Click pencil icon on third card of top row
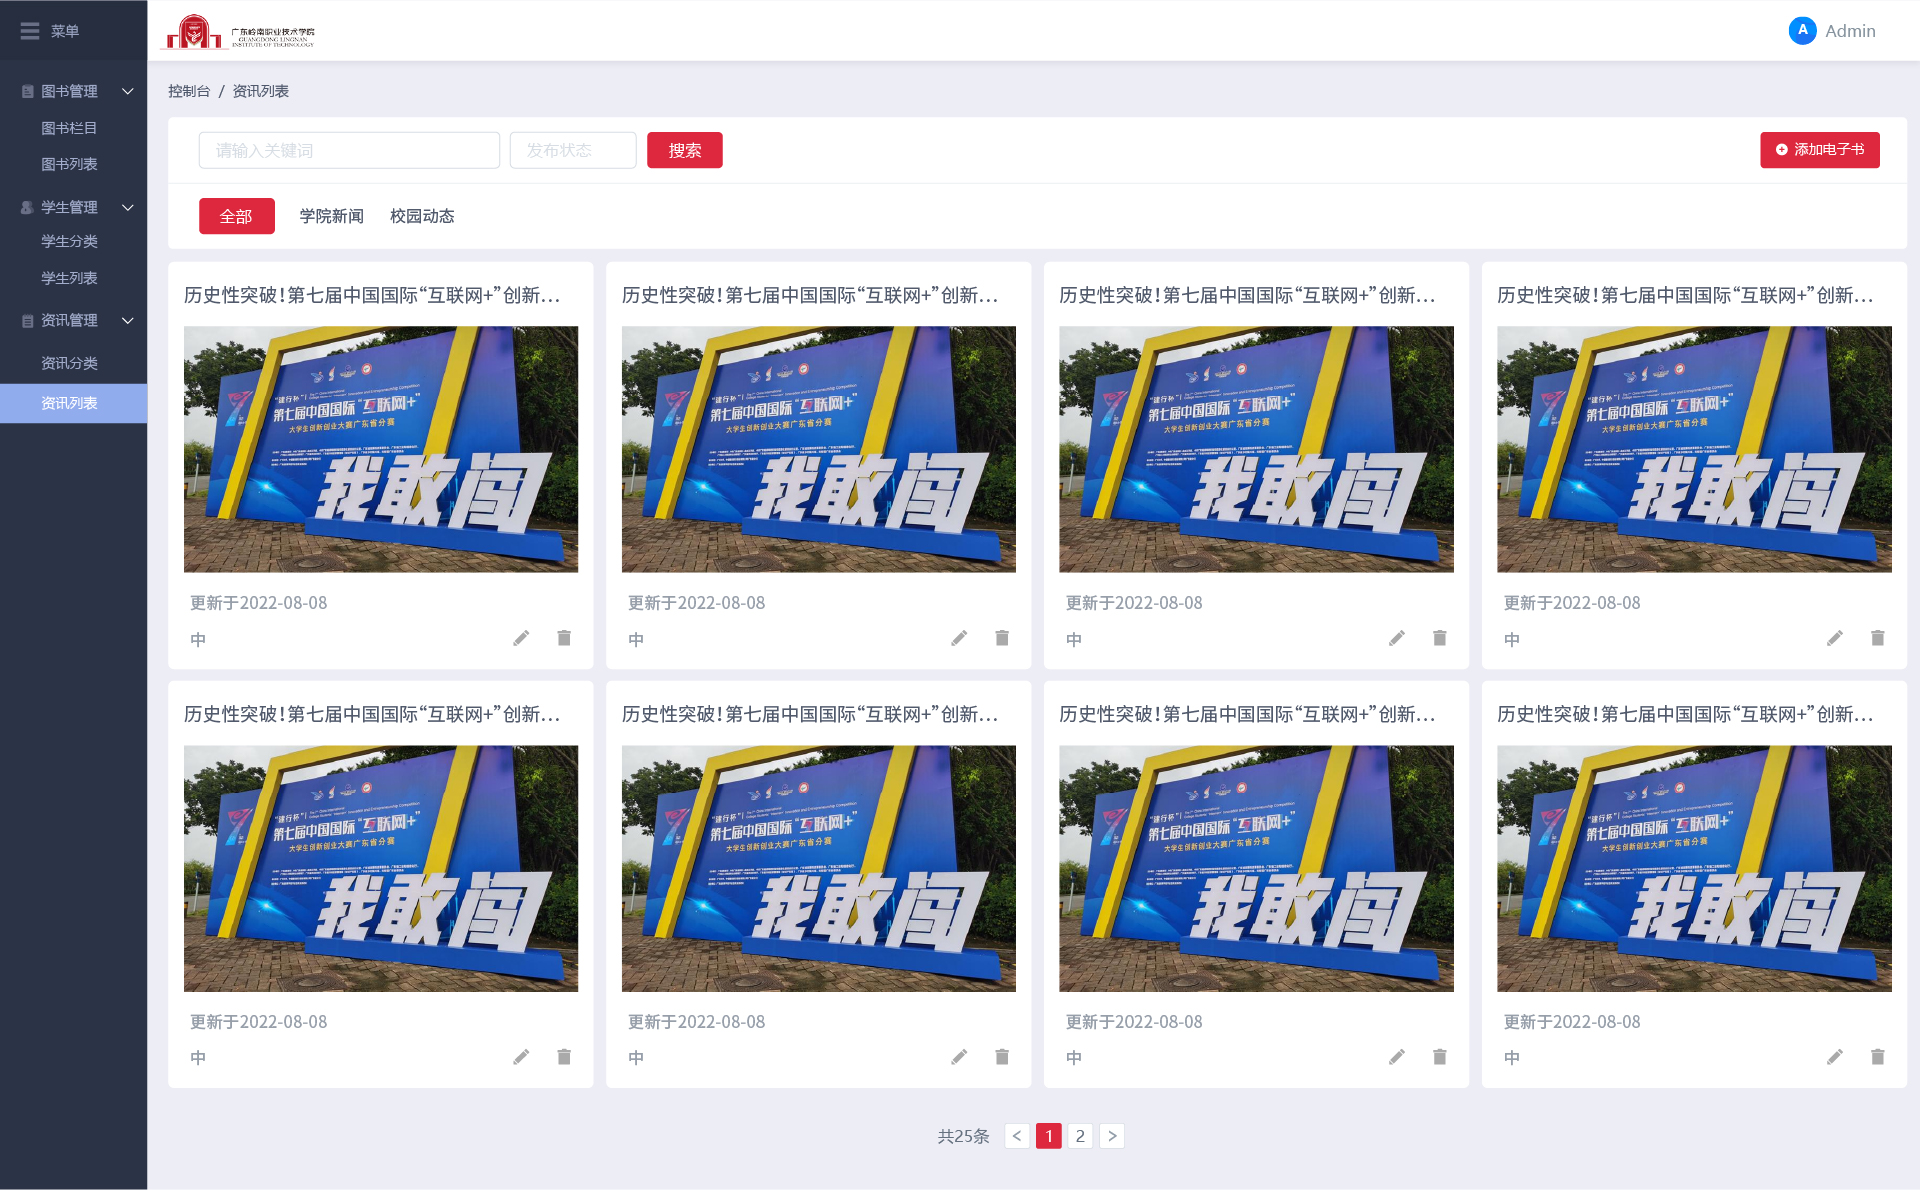The image size is (1920, 1190). tap(1397, 638)
